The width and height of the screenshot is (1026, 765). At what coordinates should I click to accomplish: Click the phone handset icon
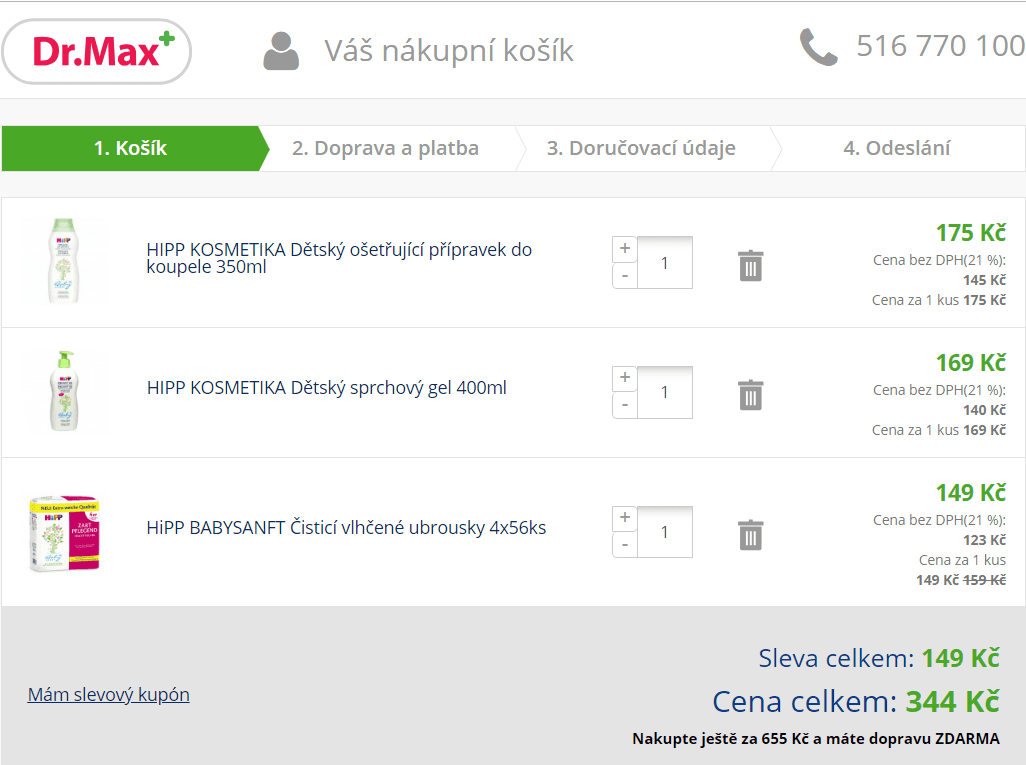819,47
